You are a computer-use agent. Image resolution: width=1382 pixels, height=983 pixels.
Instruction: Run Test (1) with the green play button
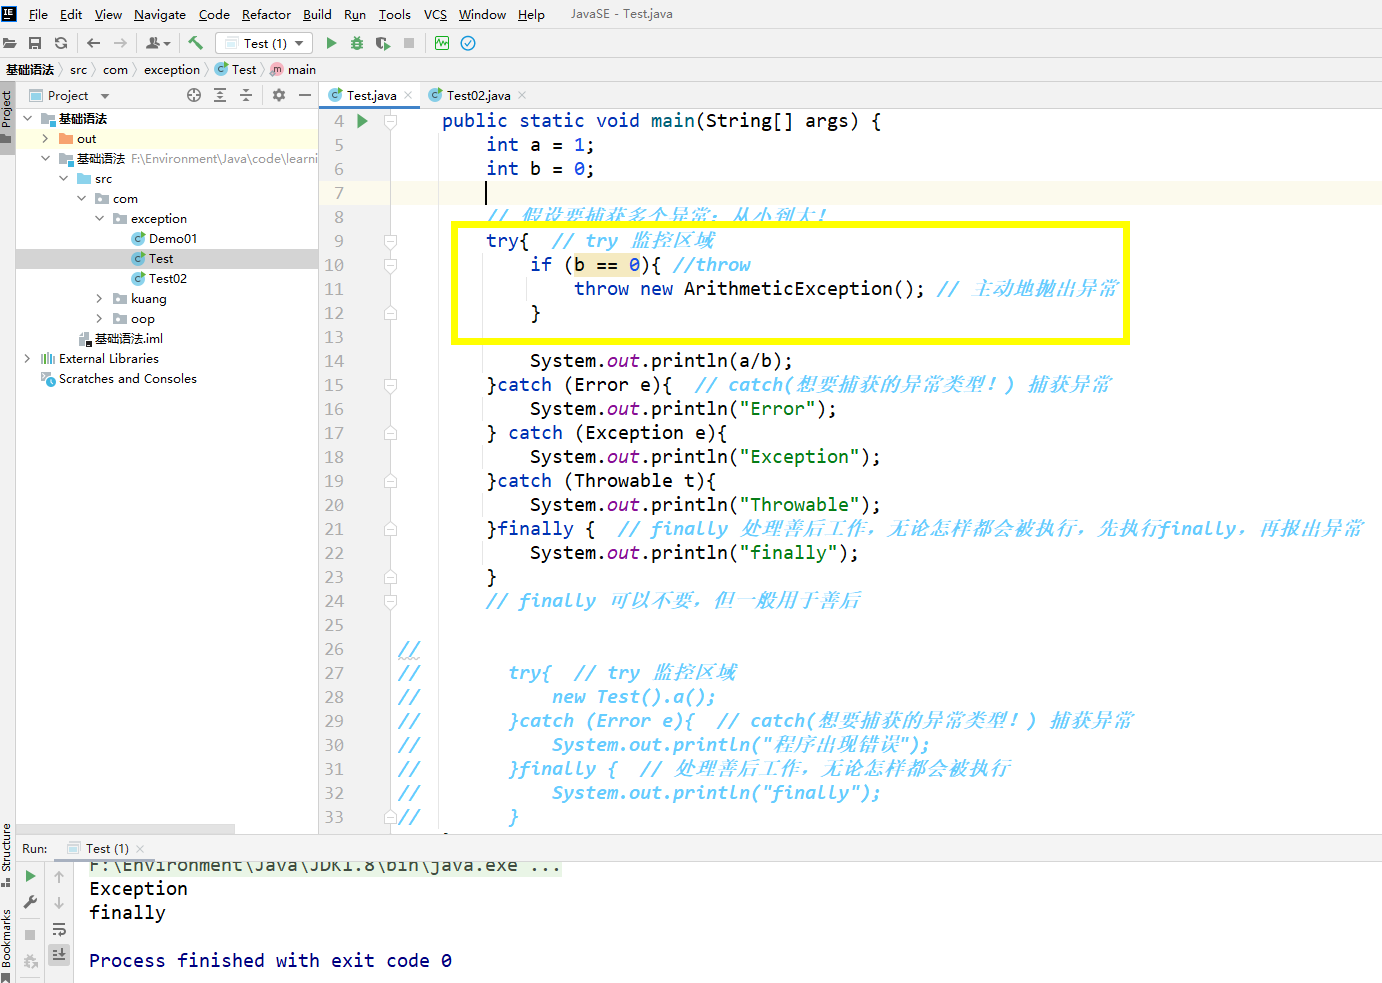click(331, 43)
